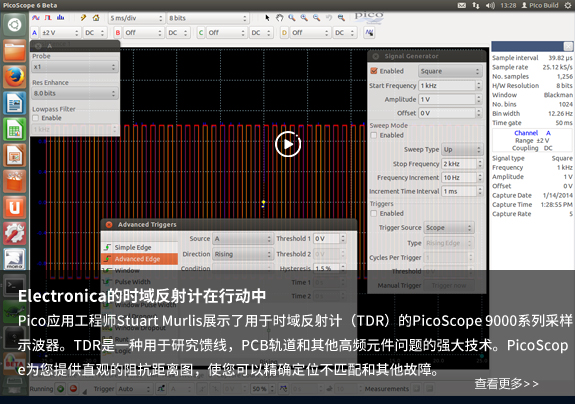Open channel B Off range dropdown

pyautogui.click(x=143, y=33)
